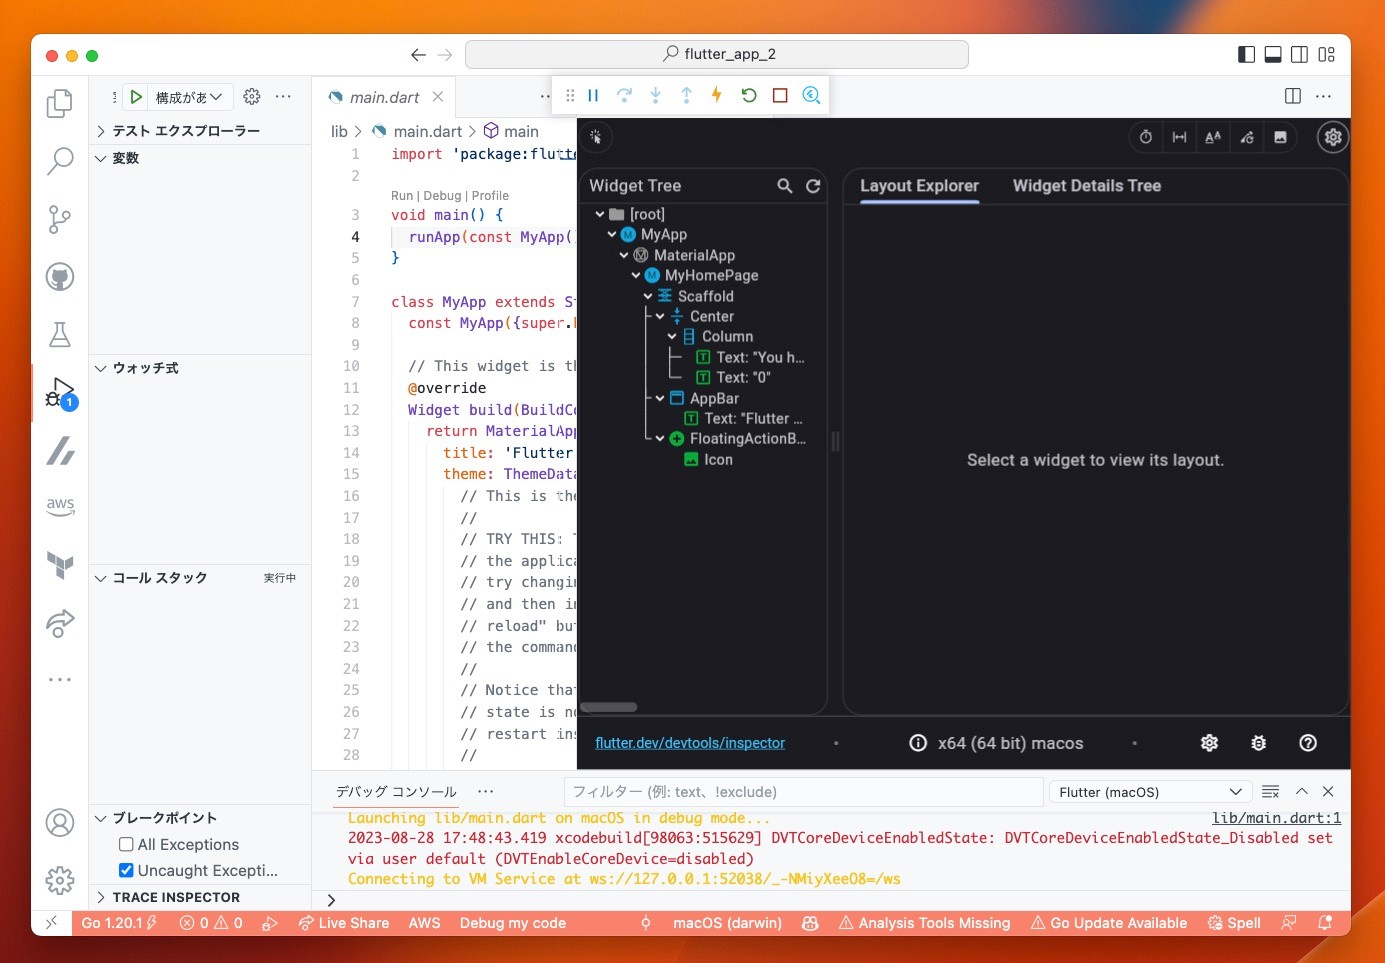Switch to the Widget Details Tree tab

click(x=1087, y=186)
